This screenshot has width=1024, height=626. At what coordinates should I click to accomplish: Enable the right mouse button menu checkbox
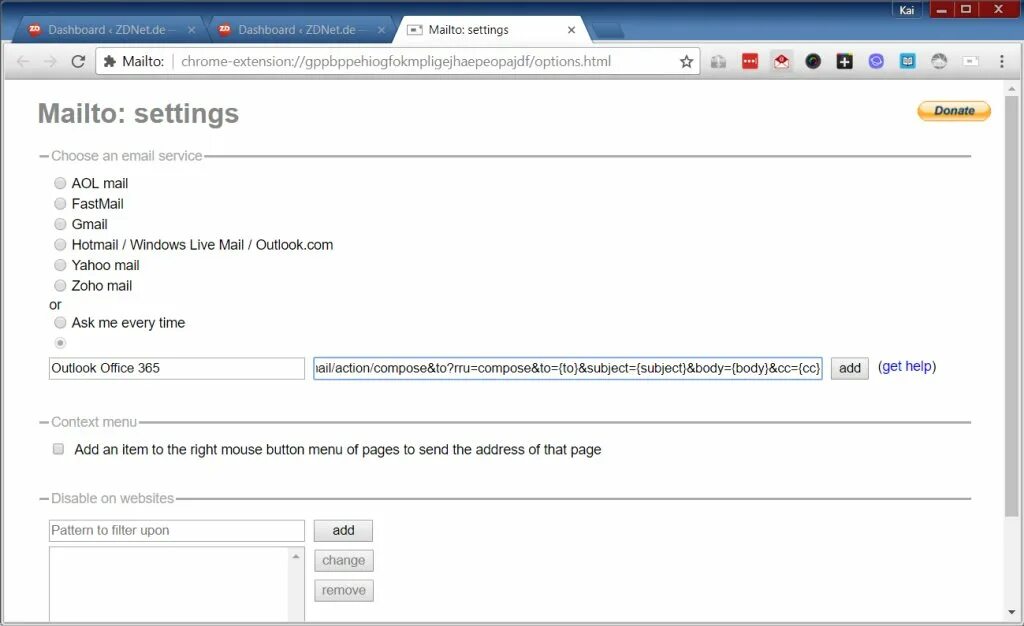click(x=58, y=449)
